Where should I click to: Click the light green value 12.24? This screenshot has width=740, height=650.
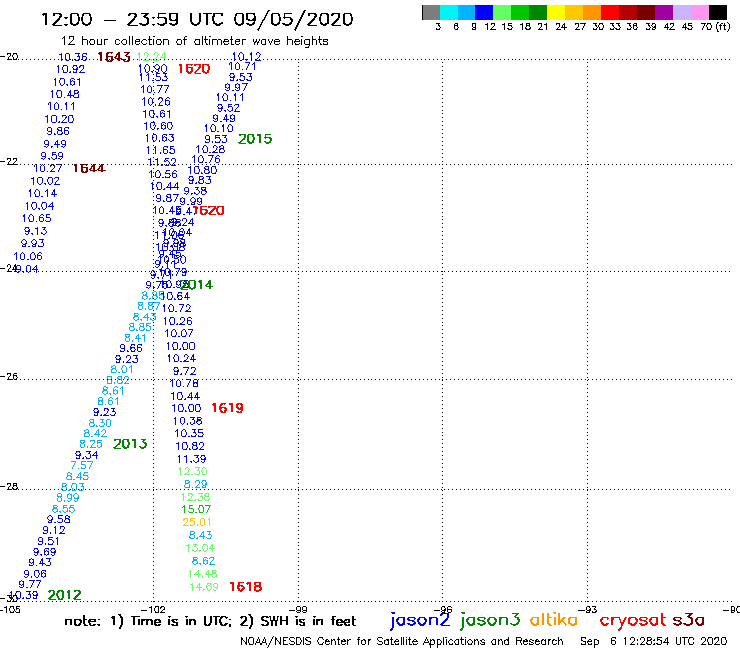151,57
